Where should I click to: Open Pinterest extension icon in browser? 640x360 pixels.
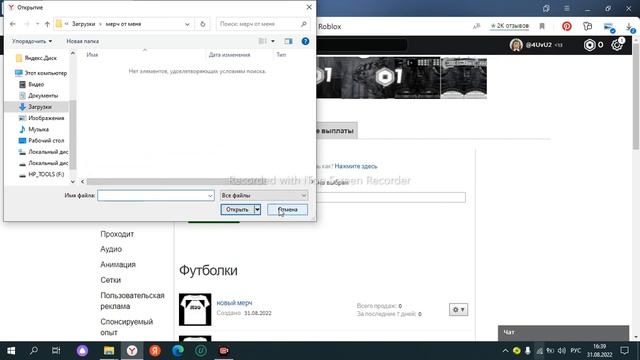567,26
